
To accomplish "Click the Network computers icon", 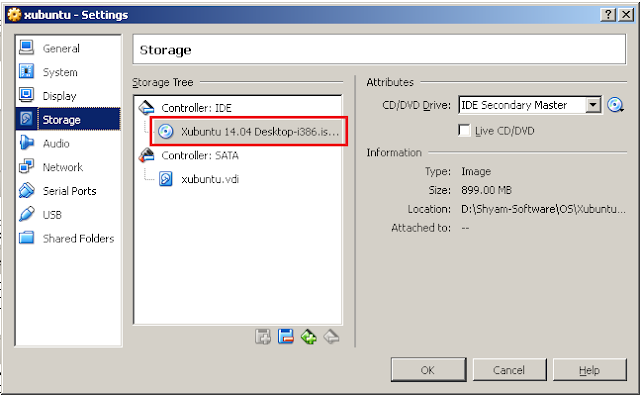I will point(27,166).
